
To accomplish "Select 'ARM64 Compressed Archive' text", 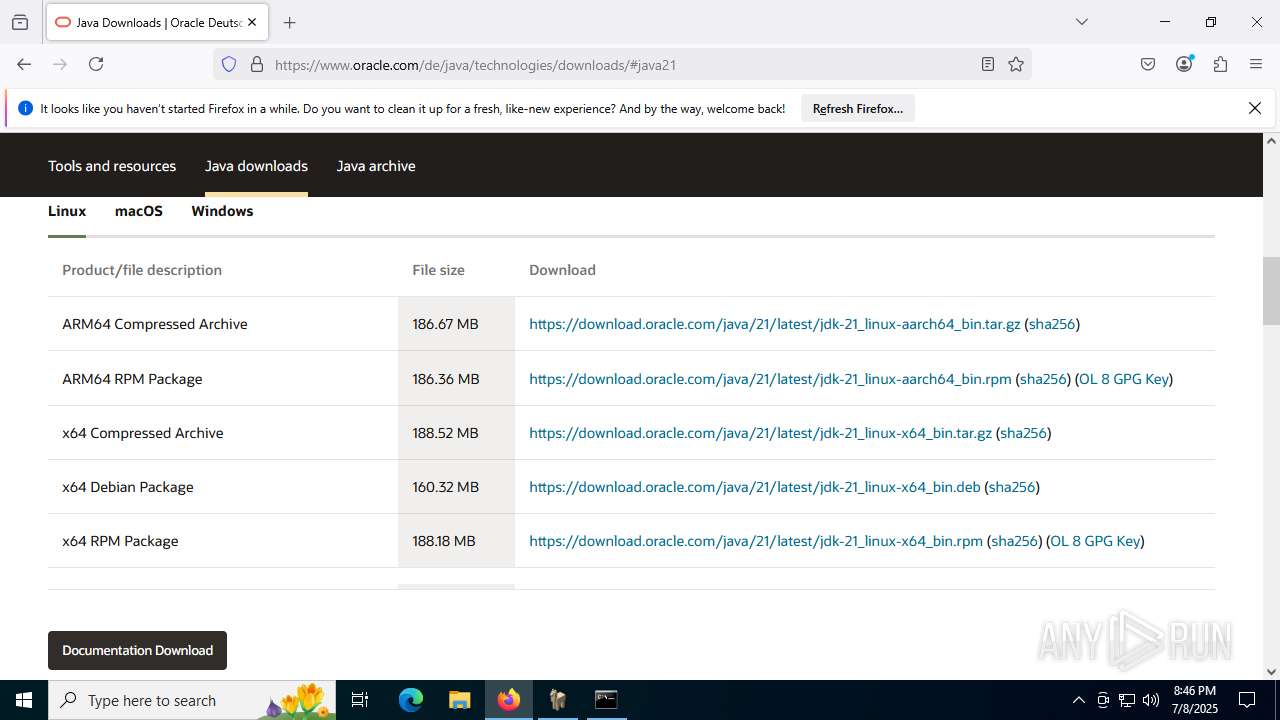I will pyautogui.click(x=155, y=324).
